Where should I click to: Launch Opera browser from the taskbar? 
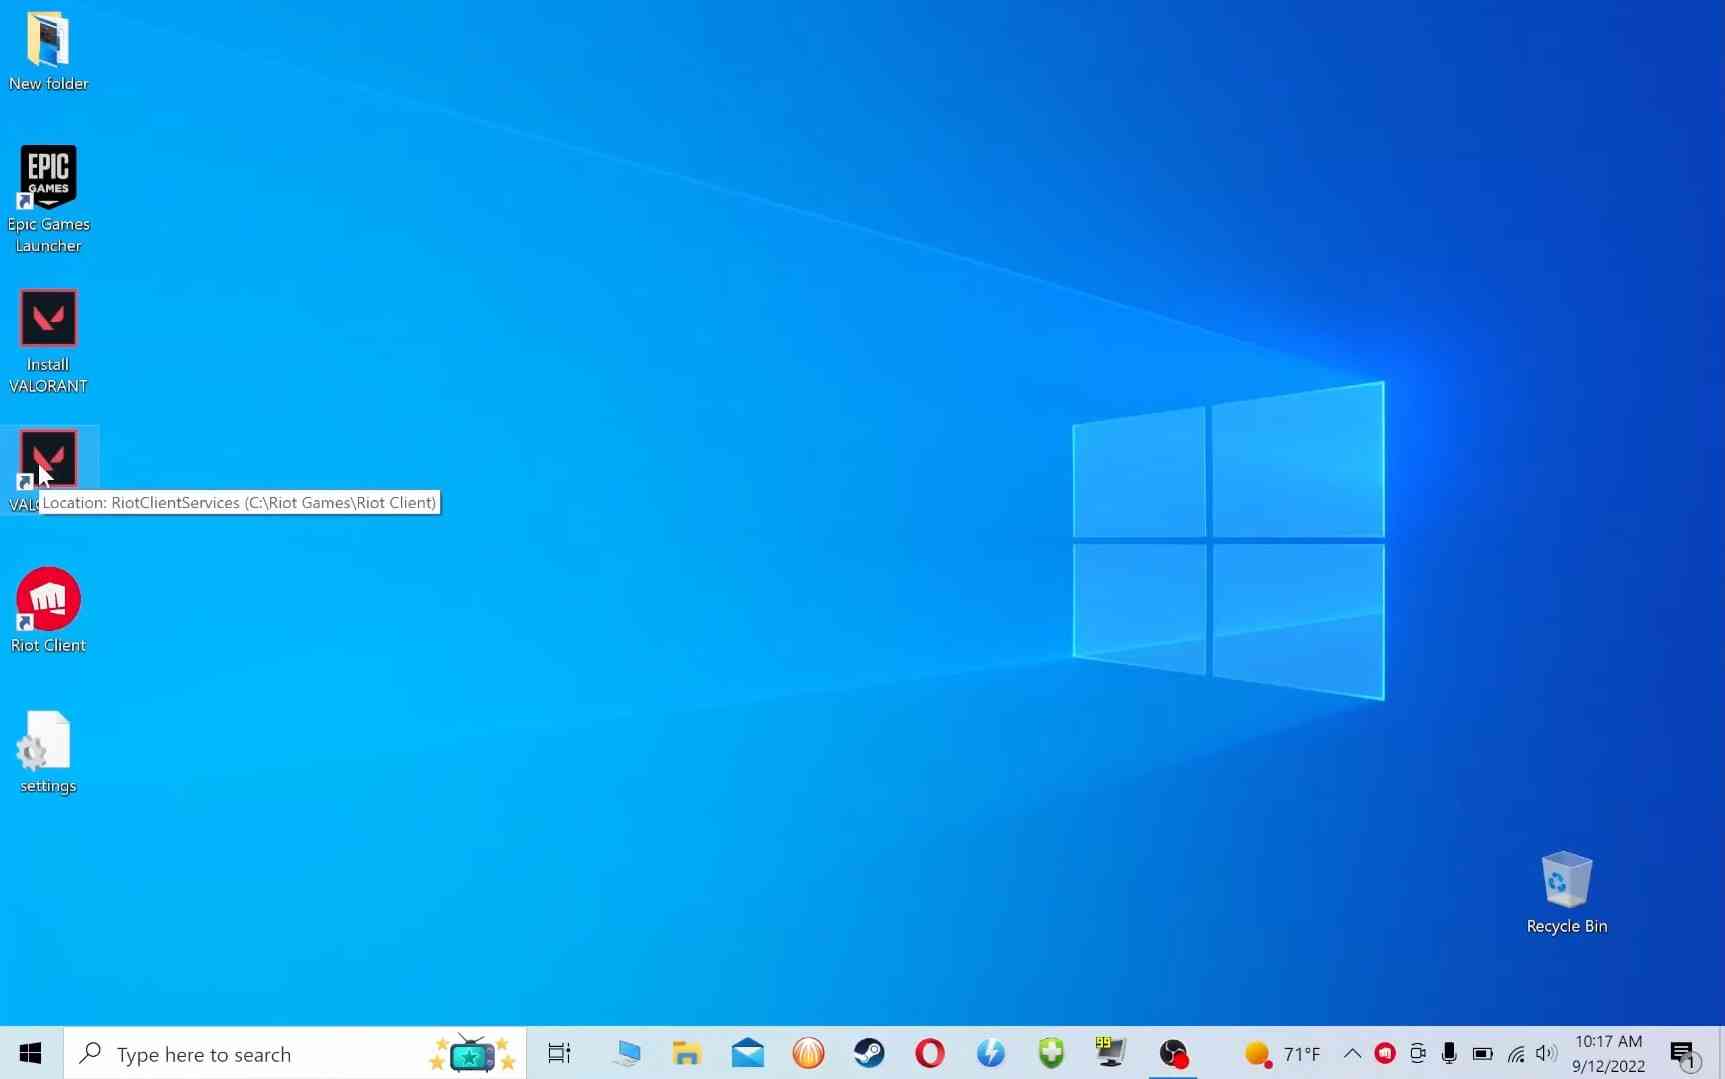pos(929,1053)
